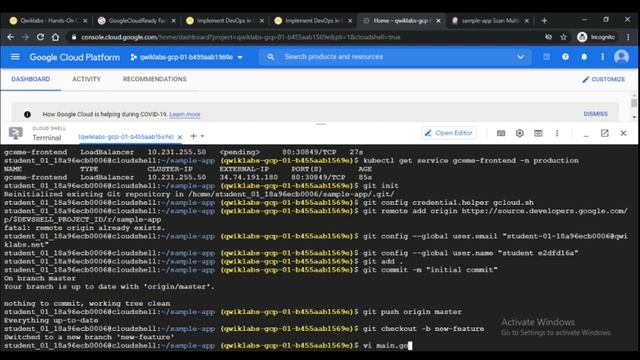Click the Open Editor button
This screenshot has width=640, height=360.
[x=449, y=133]
